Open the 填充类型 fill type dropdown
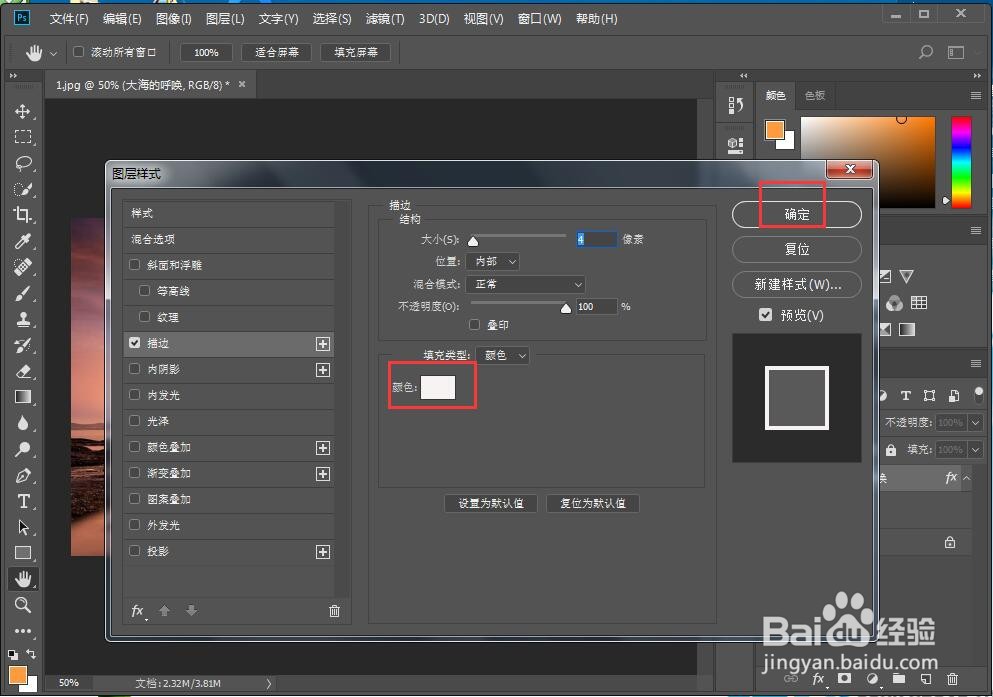The width and height of the screenshot is (993, 697). tap(502, 354)
